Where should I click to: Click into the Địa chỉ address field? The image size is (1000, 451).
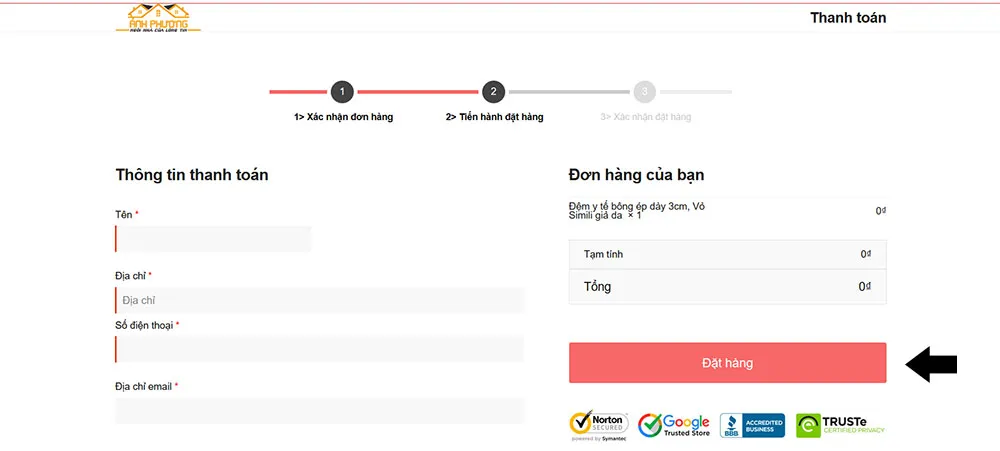pos(320,300)
